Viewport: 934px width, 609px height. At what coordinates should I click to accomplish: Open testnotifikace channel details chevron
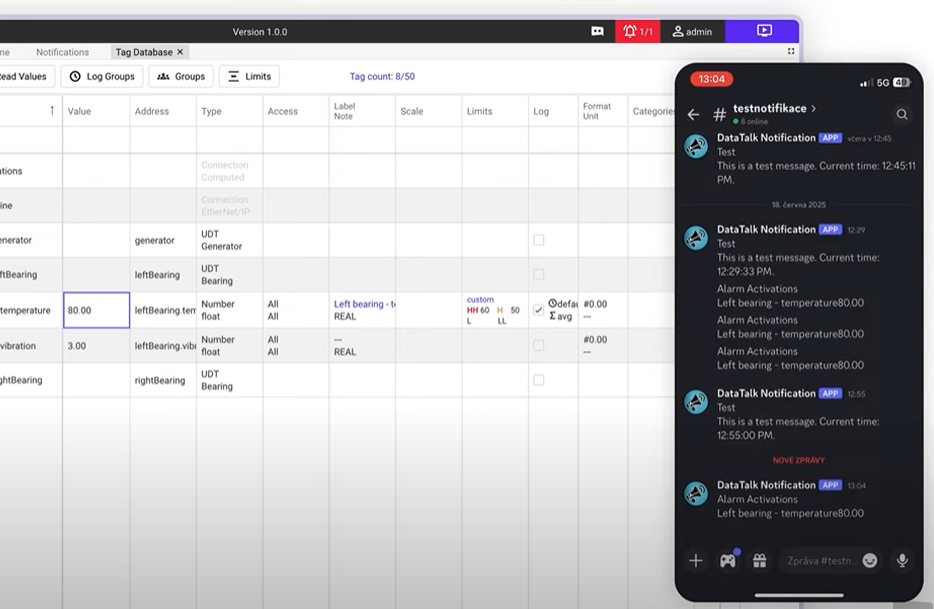[x=814, y=108]
